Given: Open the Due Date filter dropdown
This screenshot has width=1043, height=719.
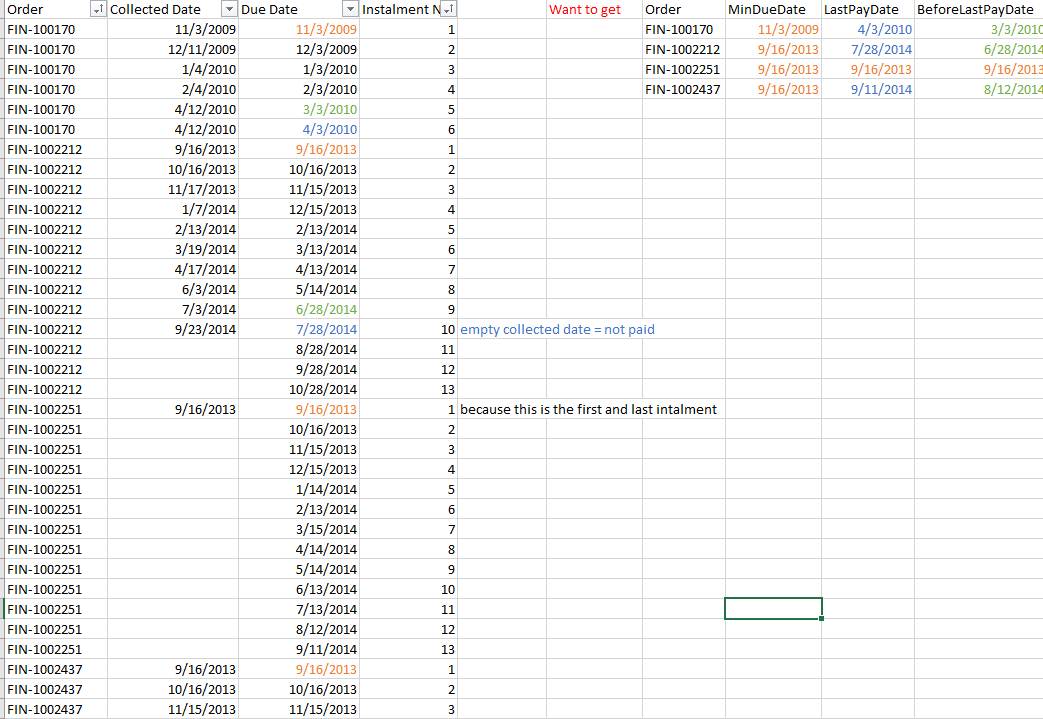Looking at the screenshot, I should click(350, 9).
